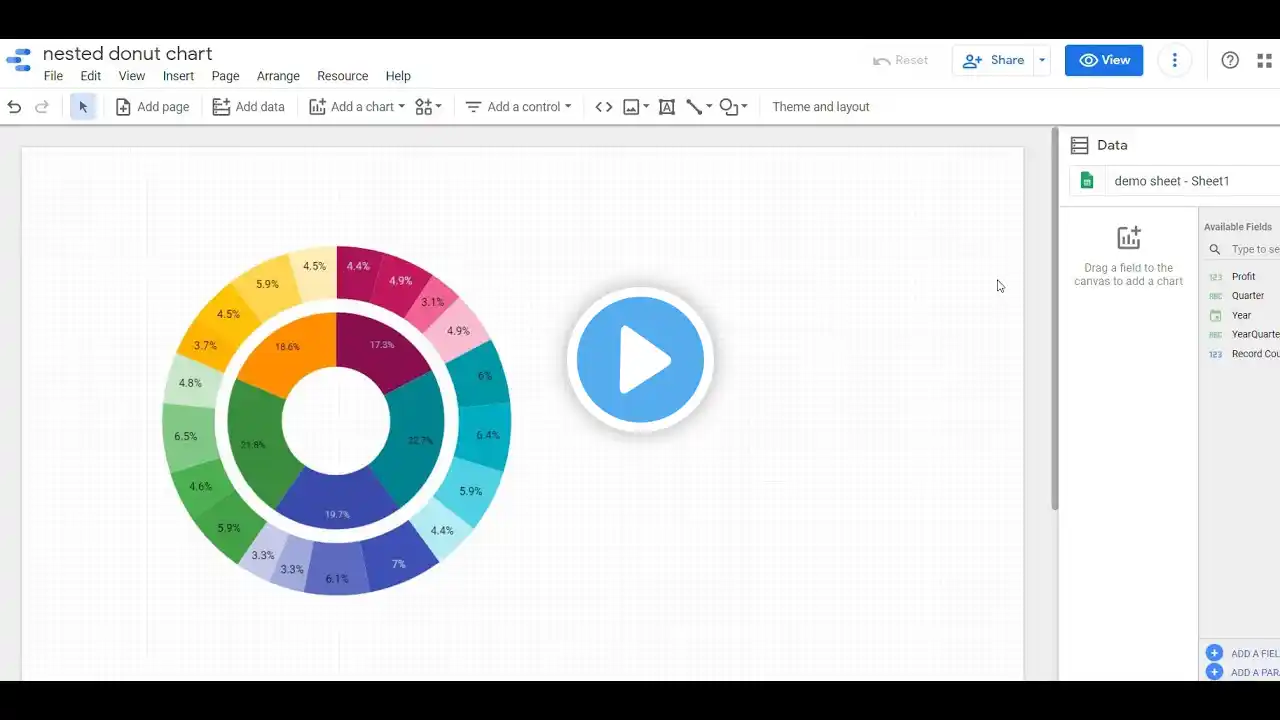Viewport: 1280px width, 720px height.
Task: Select the Year field
Action: coord(1243,315)
